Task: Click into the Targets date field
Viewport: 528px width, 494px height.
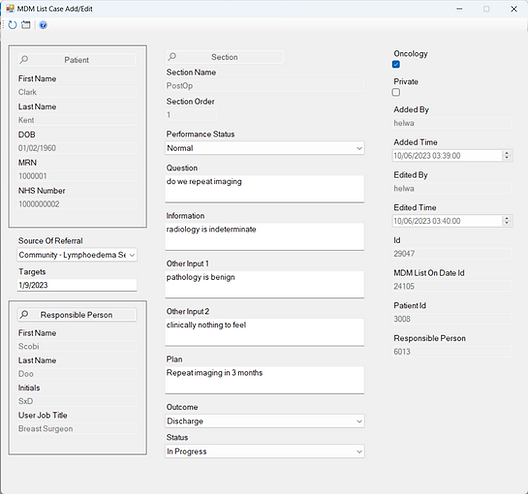Action: [77, 285]
